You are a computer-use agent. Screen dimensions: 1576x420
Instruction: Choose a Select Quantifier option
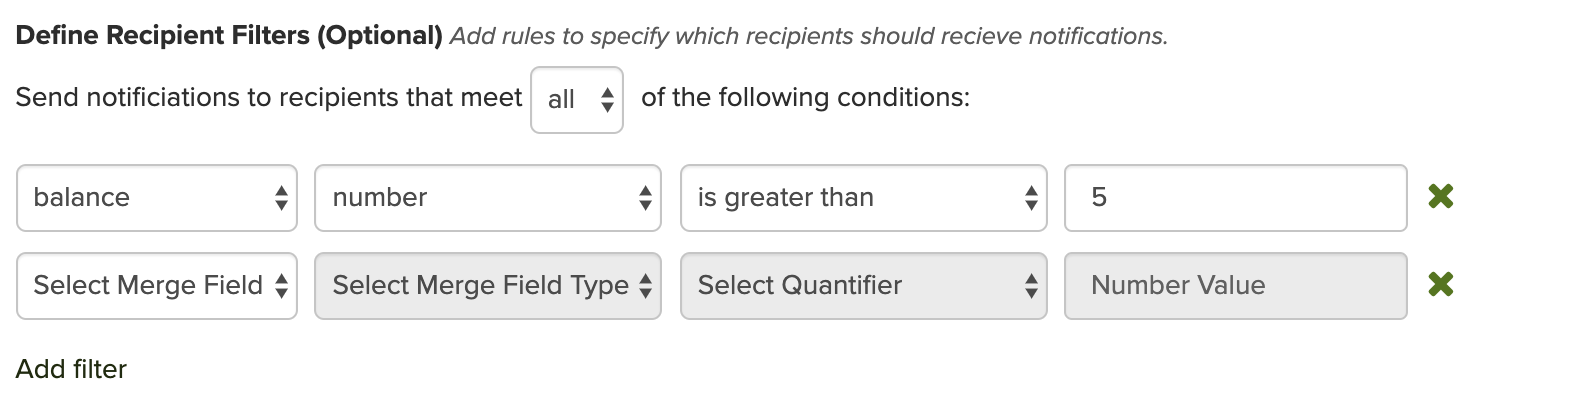[863, 286]
